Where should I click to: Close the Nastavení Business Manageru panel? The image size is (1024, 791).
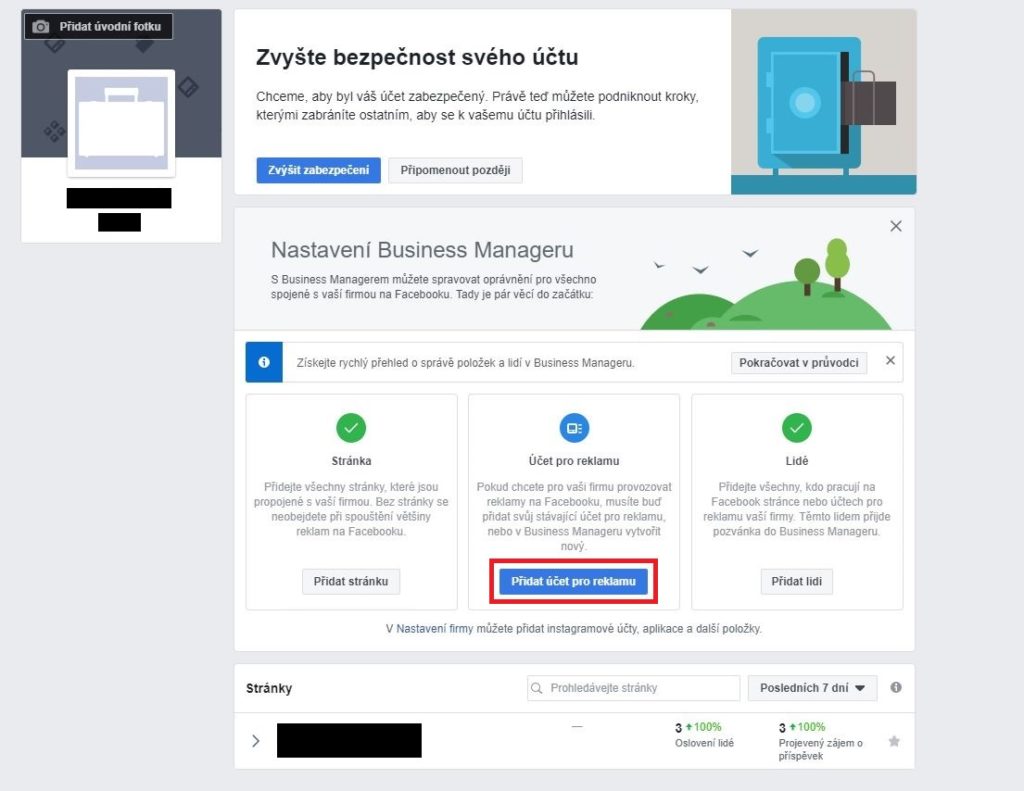pyautogui.click(x=895, y=226)
